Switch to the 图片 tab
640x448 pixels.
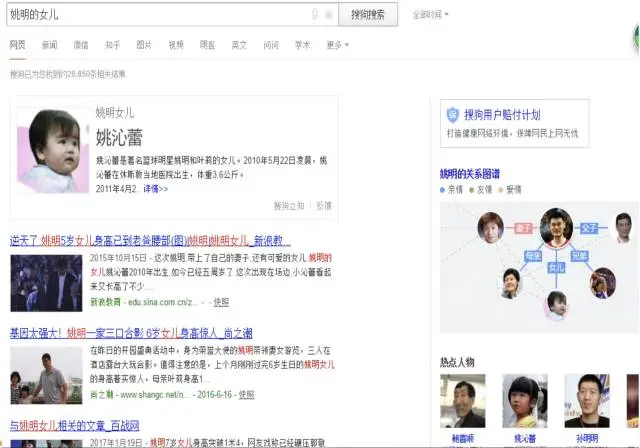click(144, 45)
